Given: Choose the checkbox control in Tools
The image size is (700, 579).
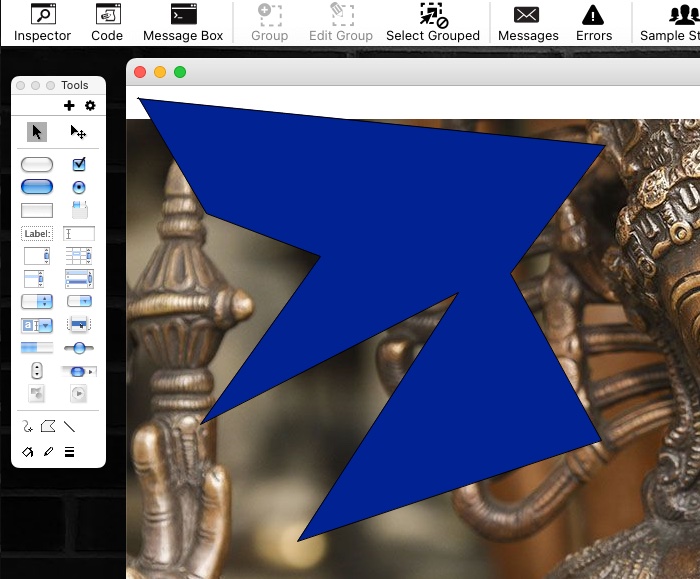Looking at the screenshot, I should pos(79,164).
